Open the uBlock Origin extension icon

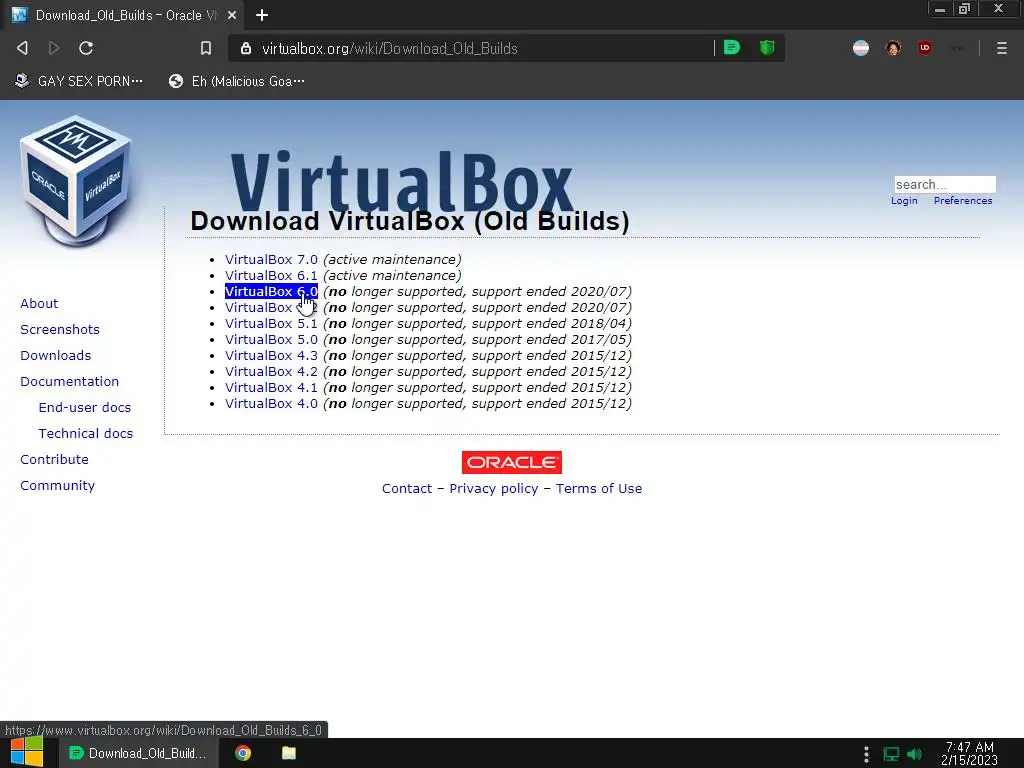[924, 48]
